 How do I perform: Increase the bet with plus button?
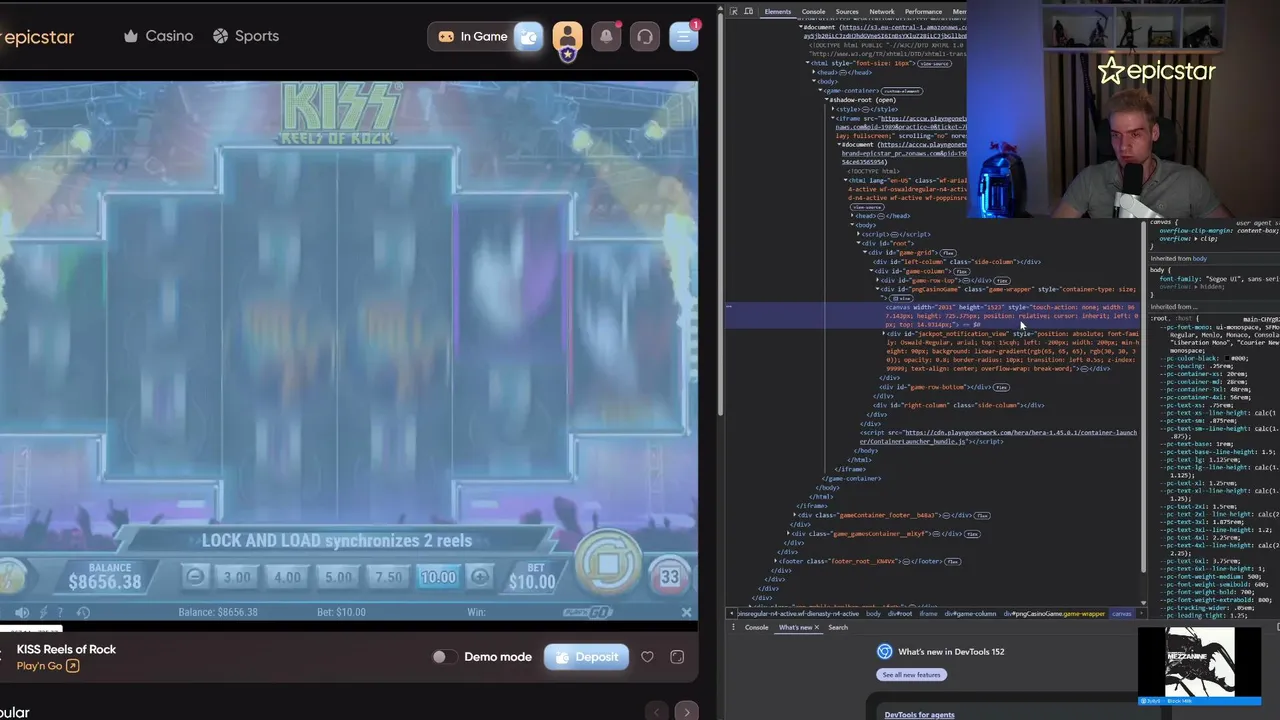click(480, 577)
